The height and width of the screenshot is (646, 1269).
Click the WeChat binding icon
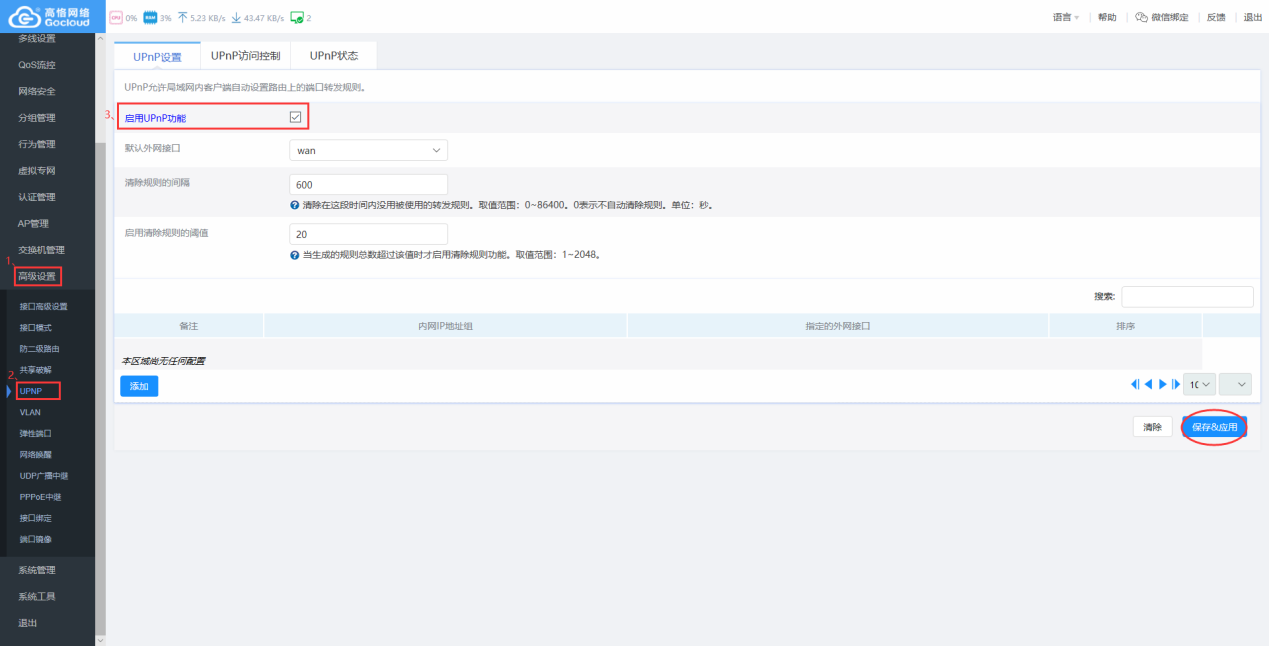tap(1141, 18)
